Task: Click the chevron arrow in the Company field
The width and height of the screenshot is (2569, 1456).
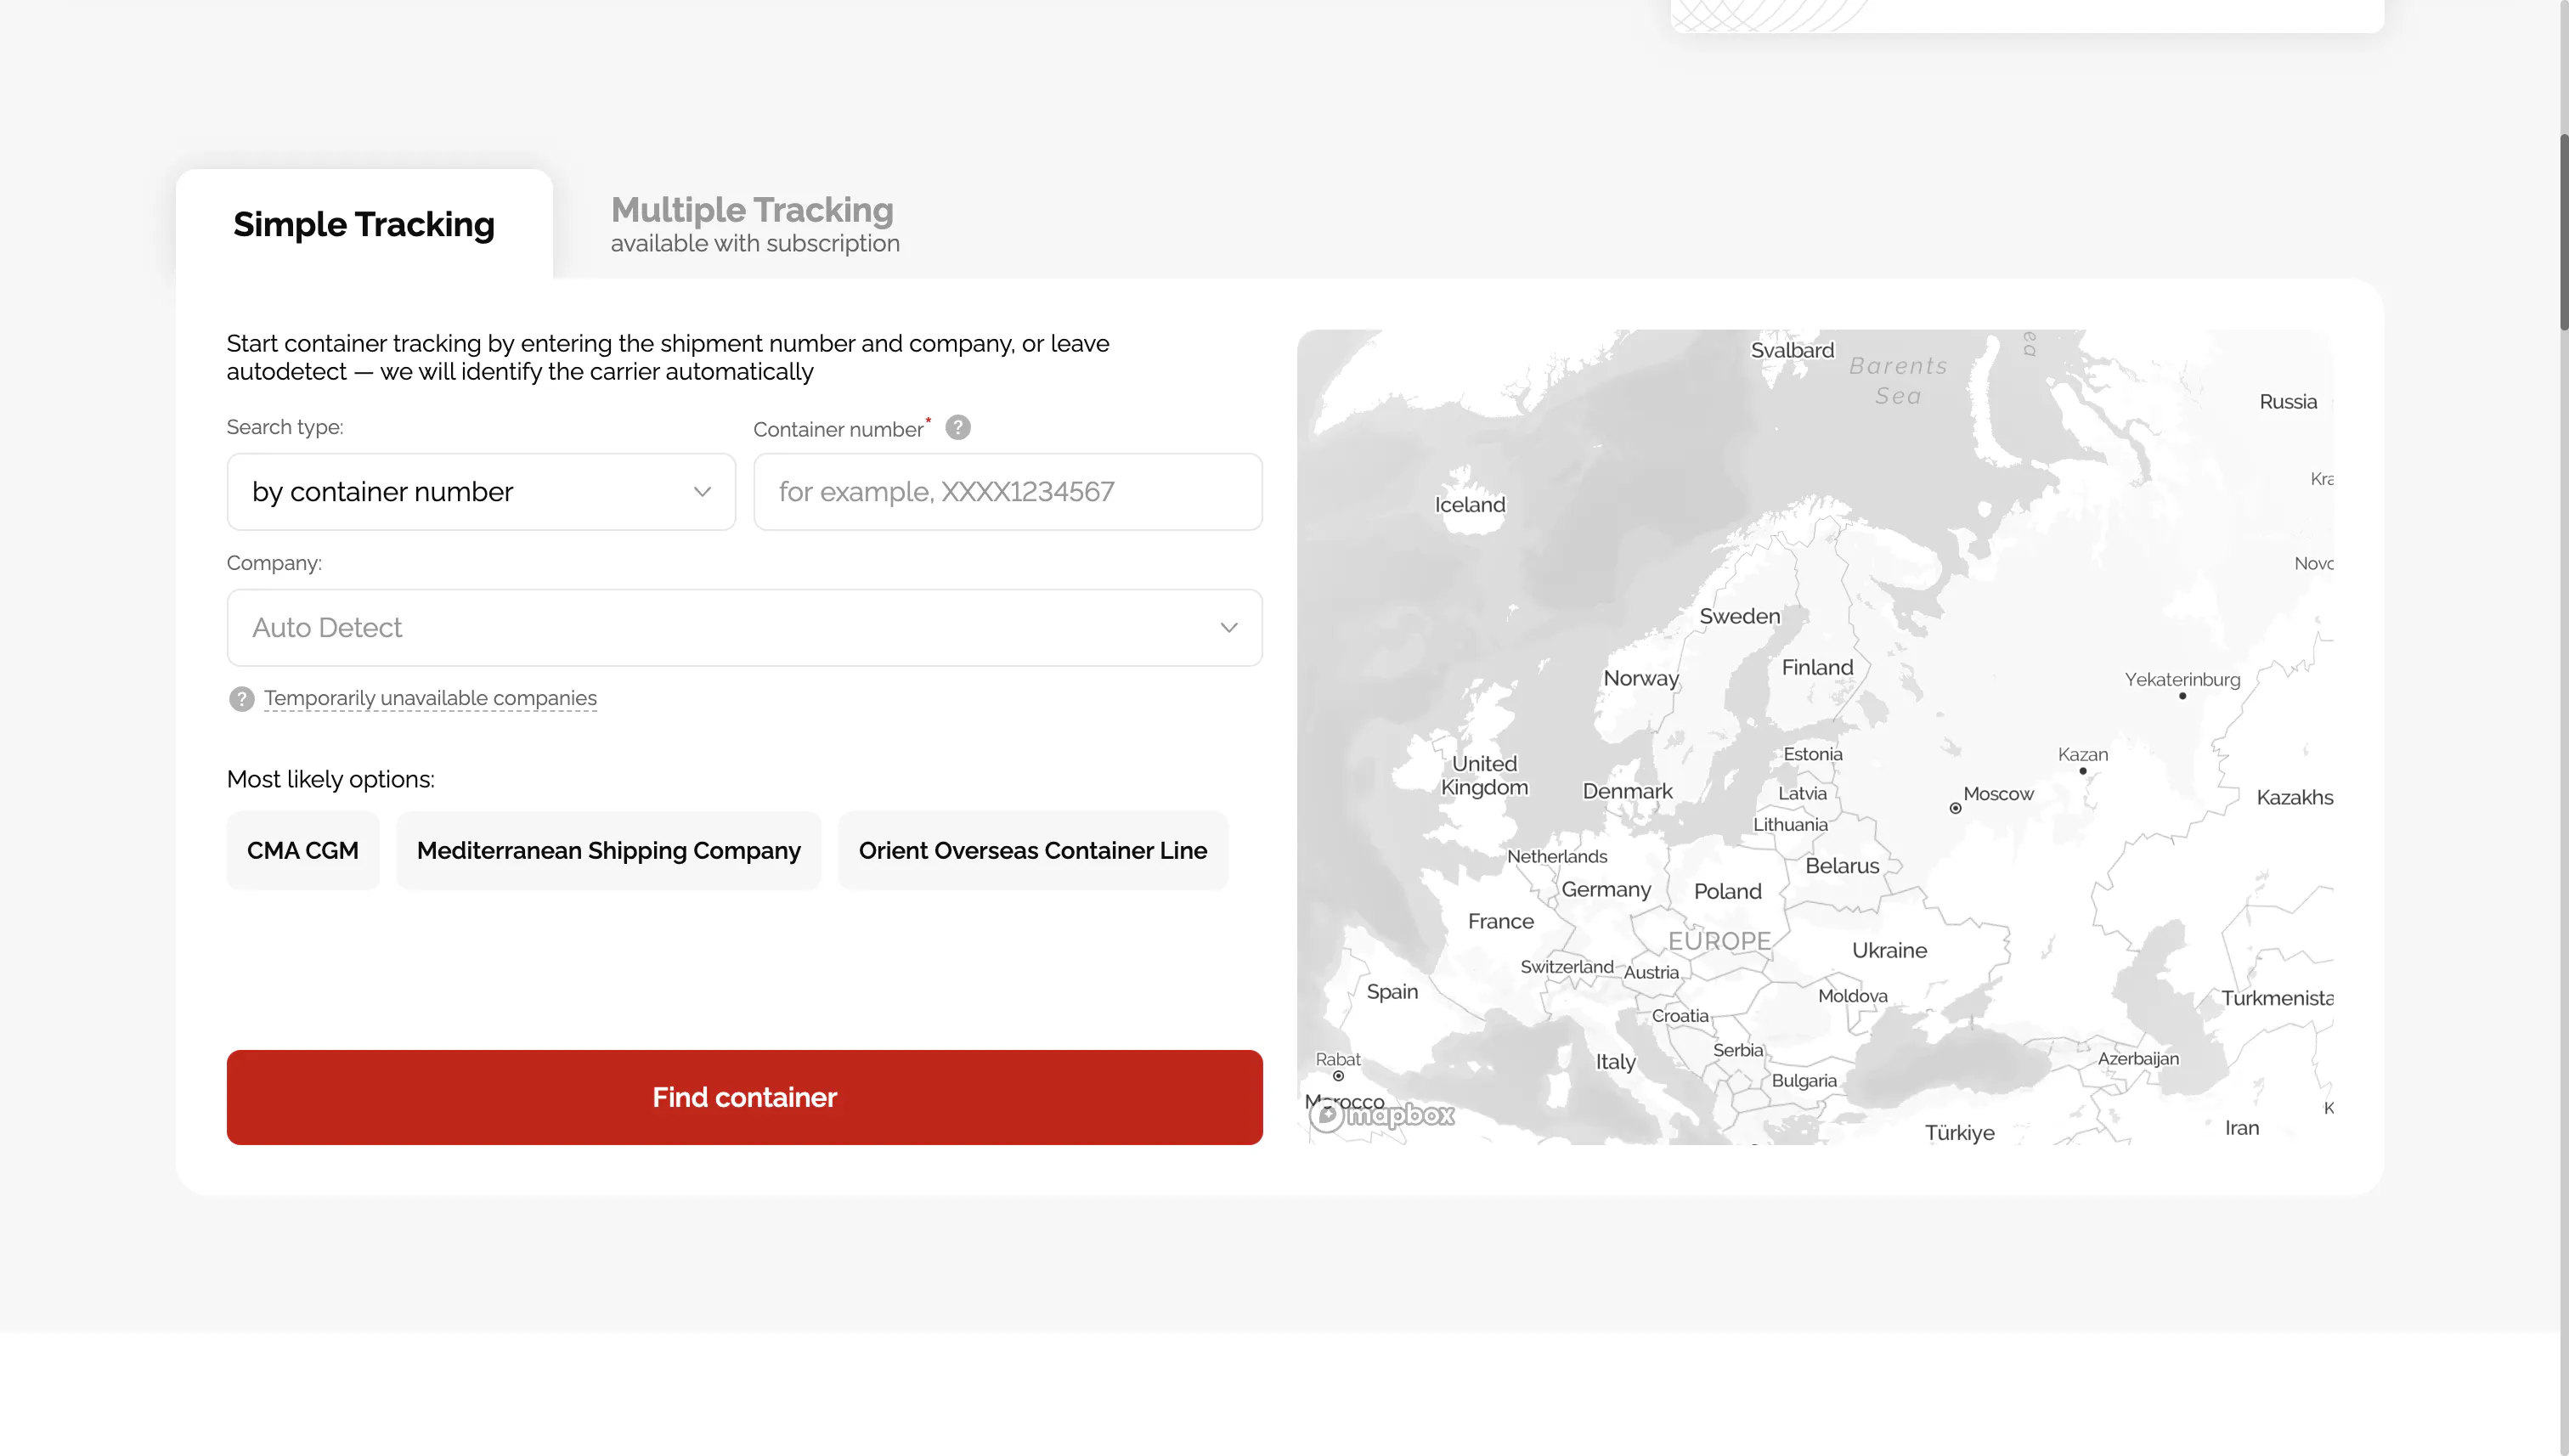Action: pos(1229,628)
